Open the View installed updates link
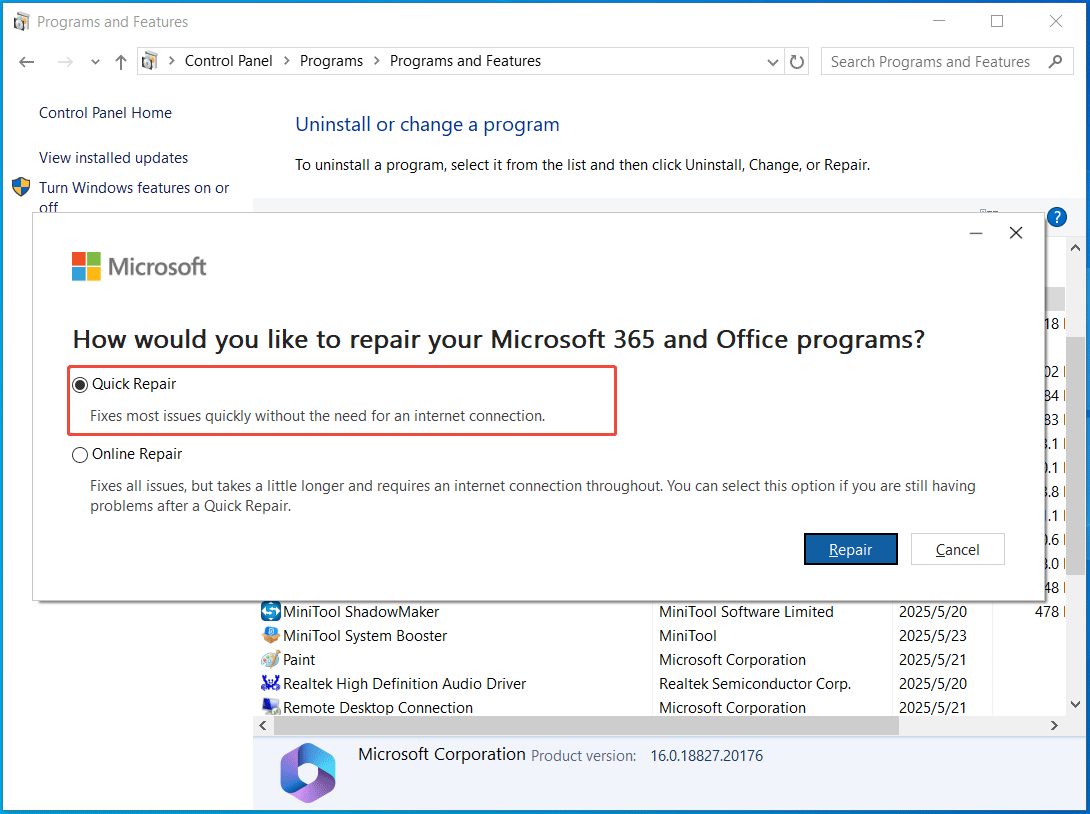 tap(112, 157)
